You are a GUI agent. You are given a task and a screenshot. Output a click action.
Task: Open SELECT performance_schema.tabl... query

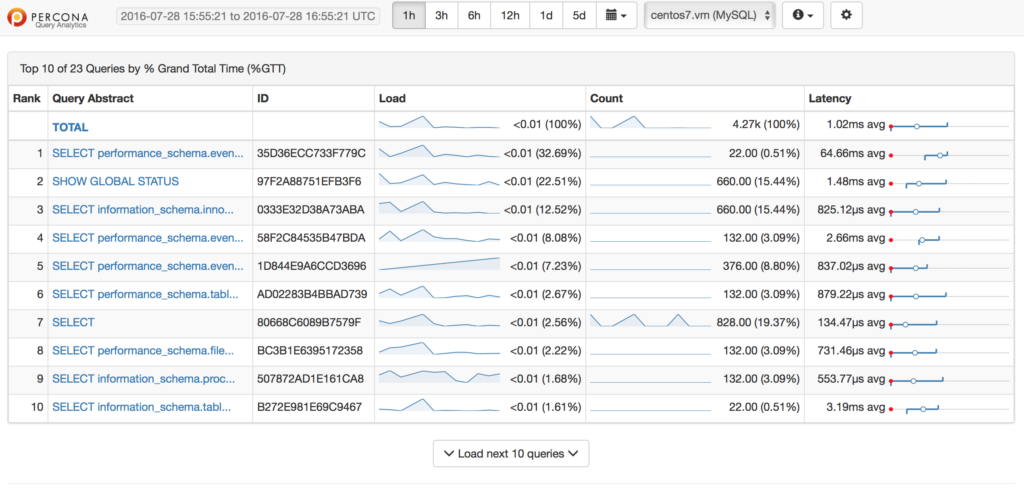145,294
